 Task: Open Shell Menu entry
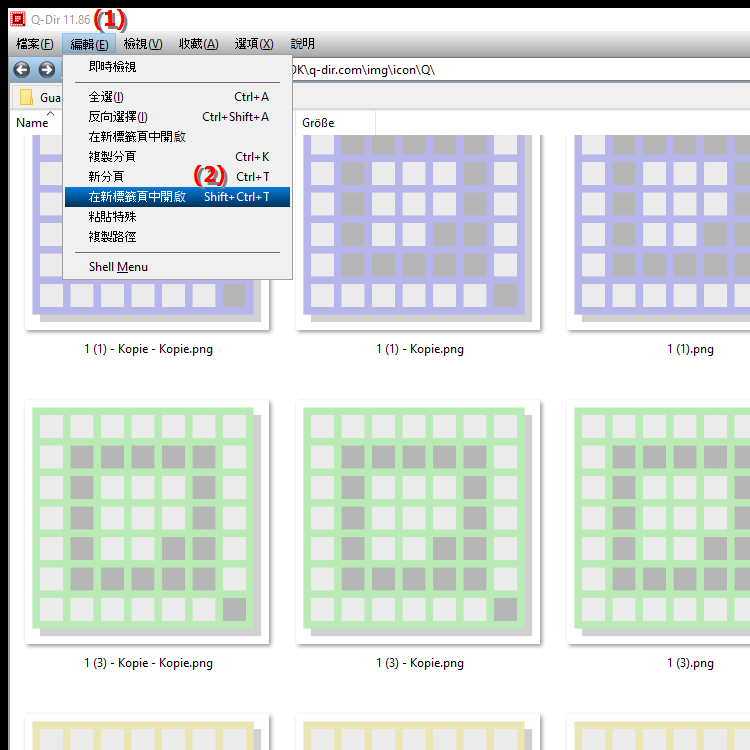[177, 267]
